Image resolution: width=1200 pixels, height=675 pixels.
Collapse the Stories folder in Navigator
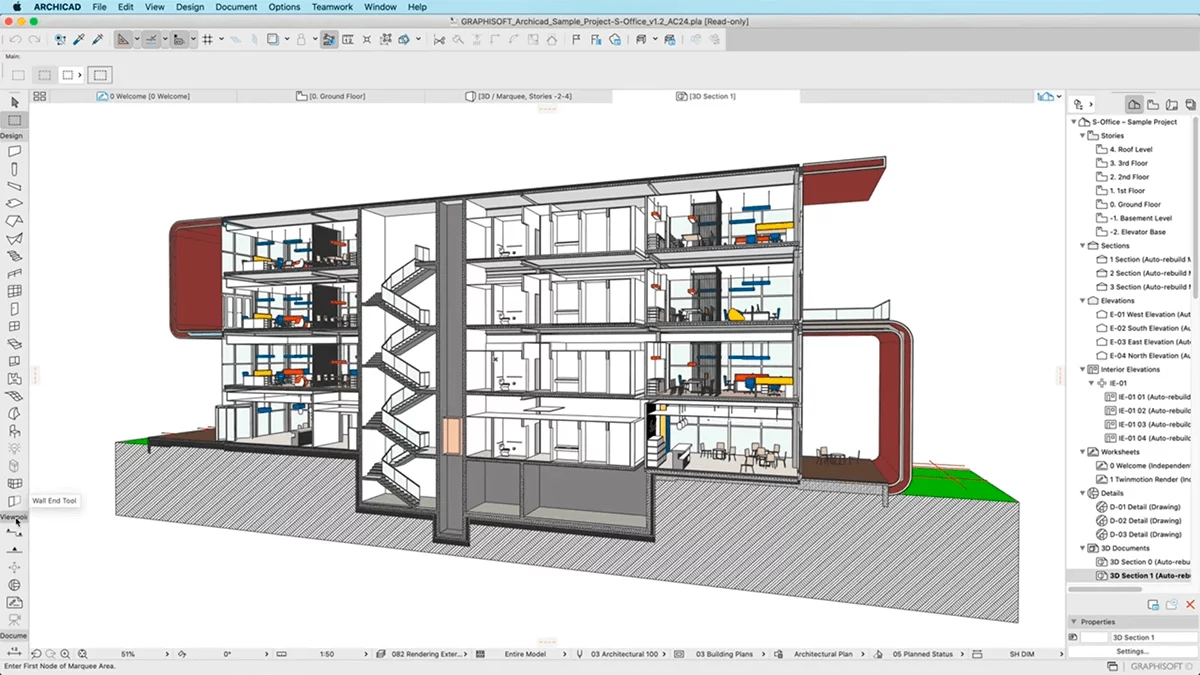(1083, 135)
